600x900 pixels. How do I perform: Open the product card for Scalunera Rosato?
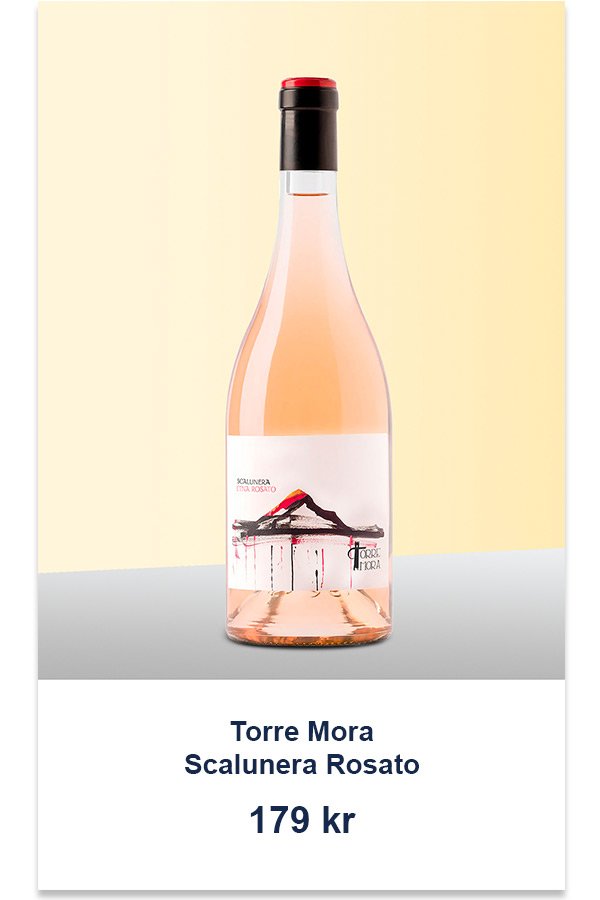point(301,445)
